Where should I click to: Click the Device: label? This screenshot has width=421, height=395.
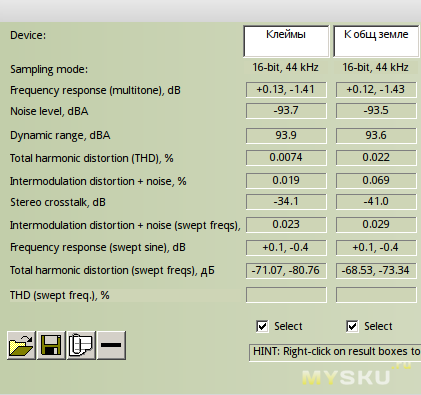click(28, 35)
